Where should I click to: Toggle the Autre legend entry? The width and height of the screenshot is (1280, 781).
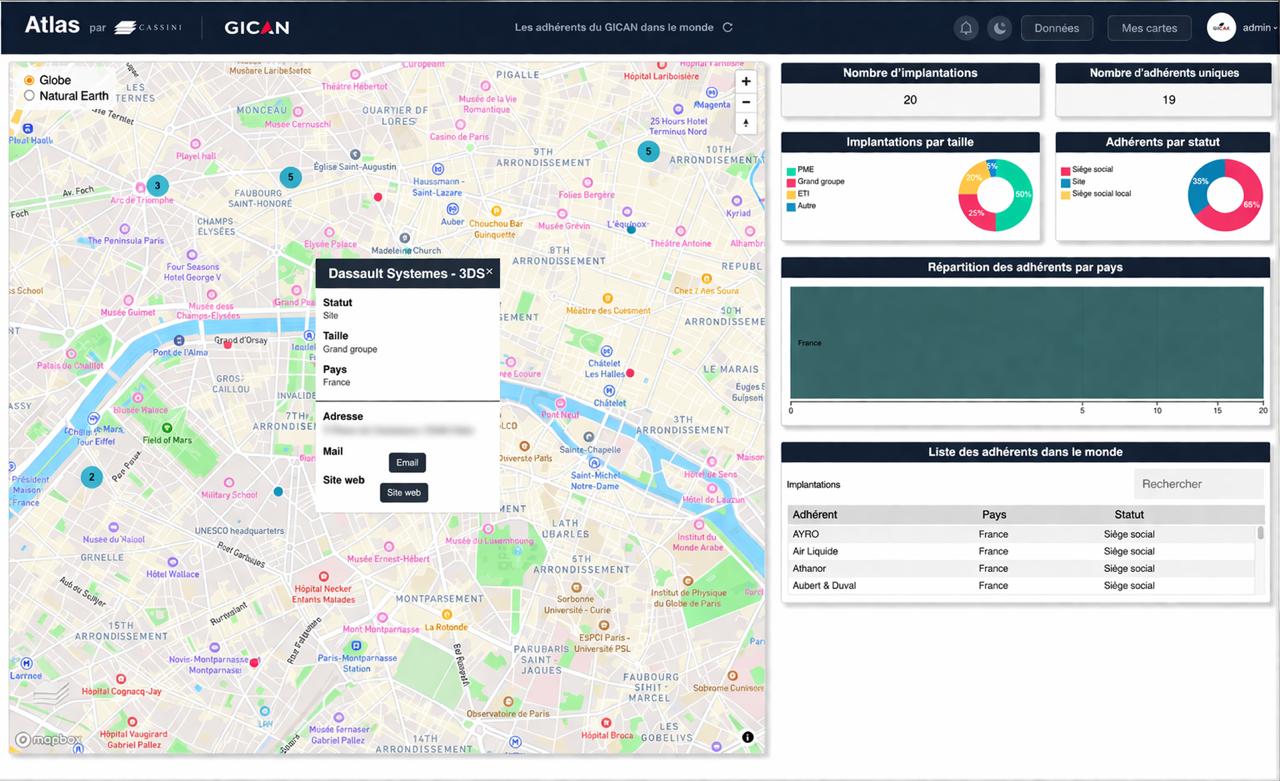[801, 206]
